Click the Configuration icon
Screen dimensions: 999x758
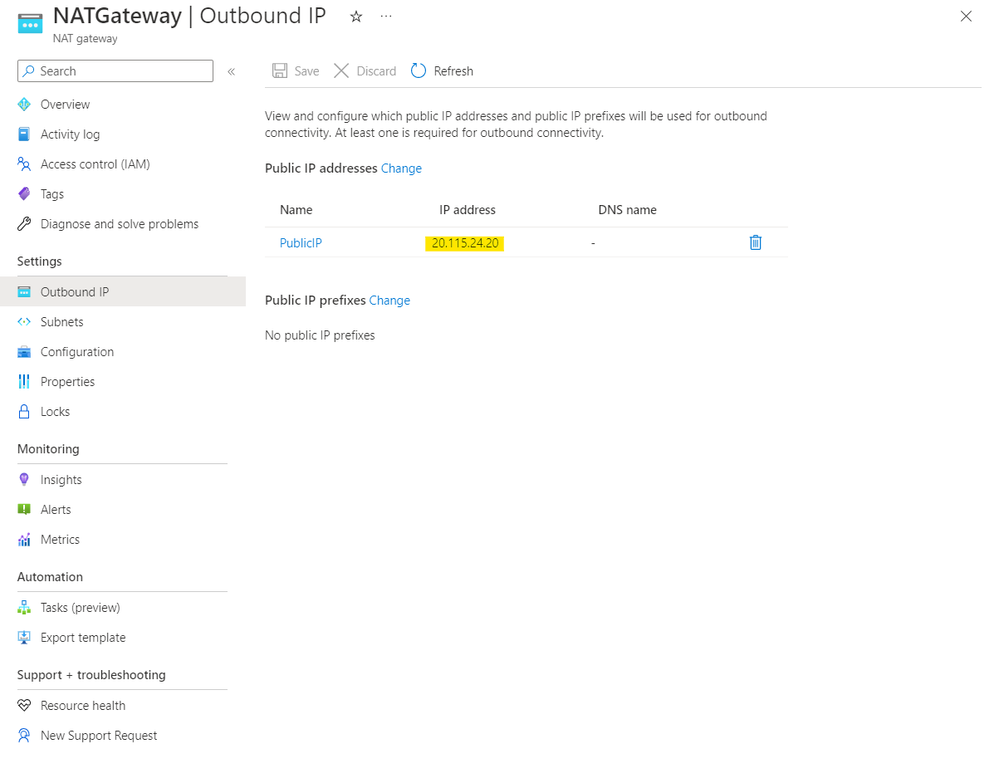pyautogui.click(x=24, y=352)
